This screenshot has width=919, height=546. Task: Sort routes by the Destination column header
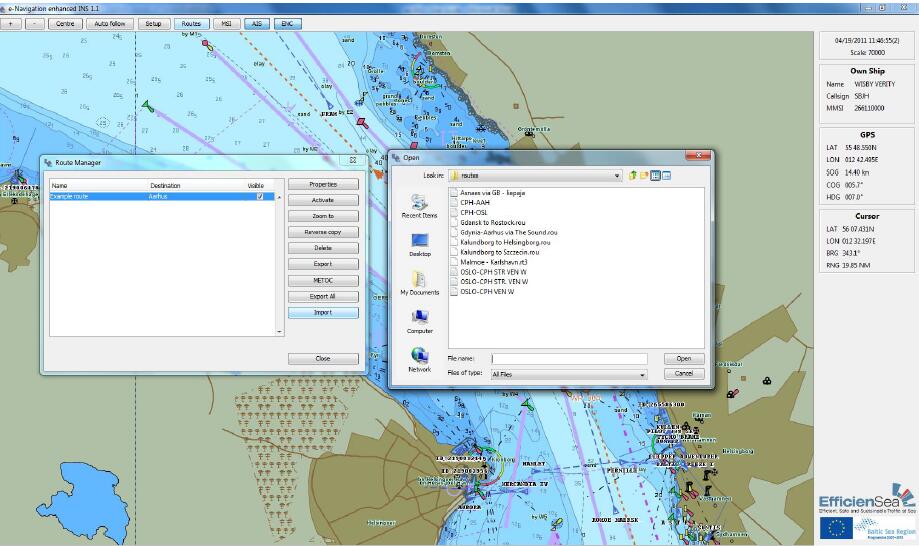[165, 186]
